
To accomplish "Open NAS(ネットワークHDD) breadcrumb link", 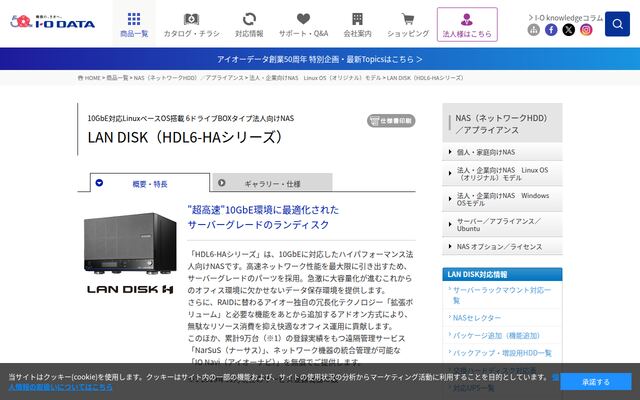I will click(189, 78).
